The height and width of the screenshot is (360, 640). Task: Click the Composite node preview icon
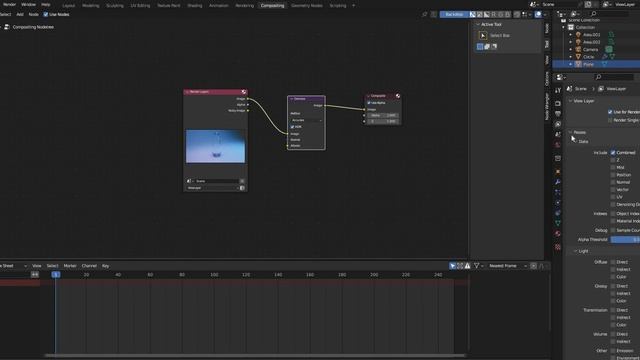(x=398, y=96)
